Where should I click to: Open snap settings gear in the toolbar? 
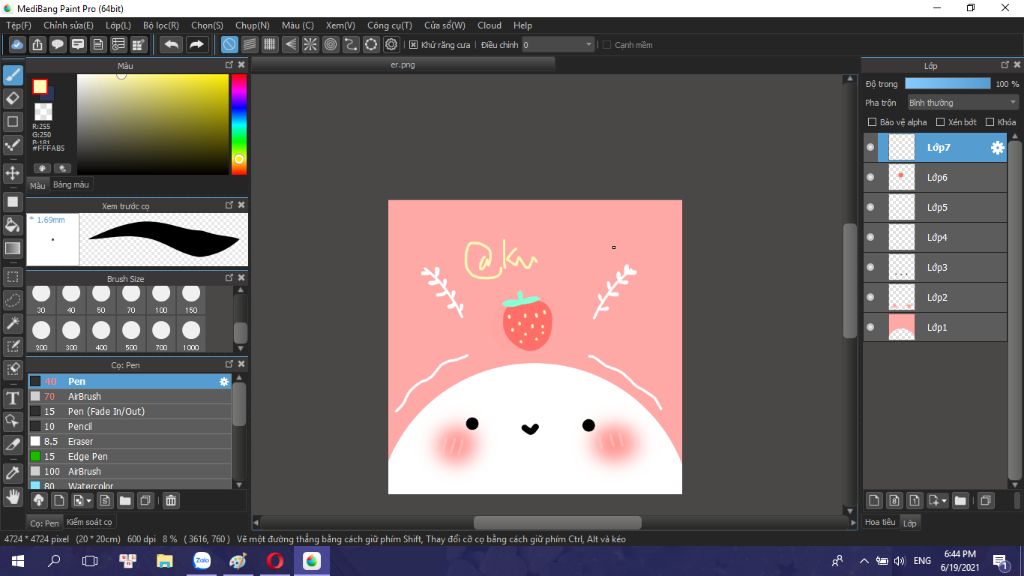point(391,44)
